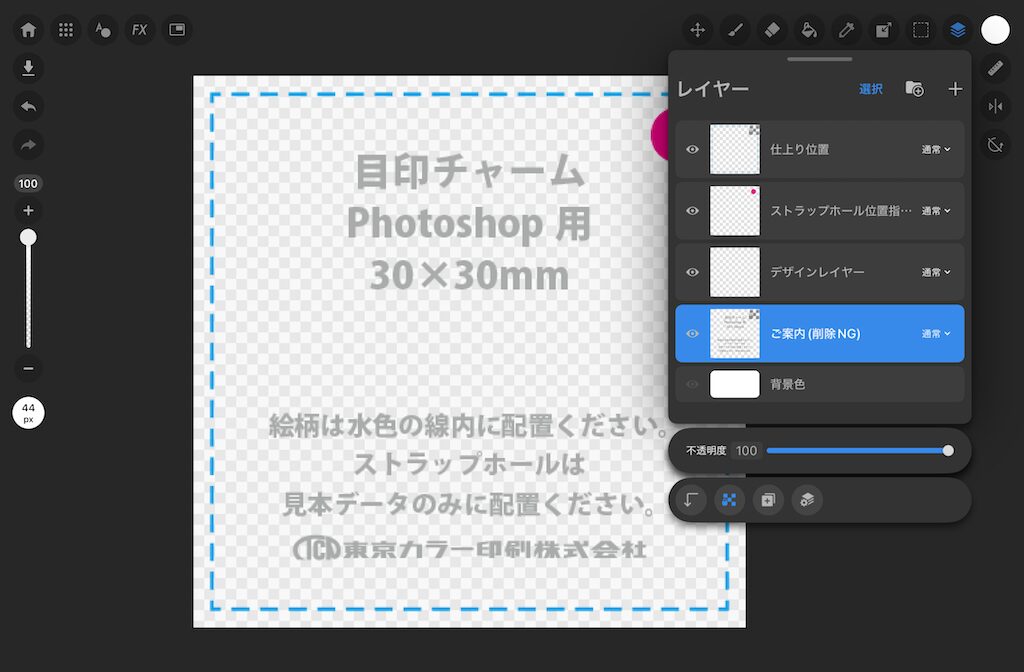Toggle the canvas display mode icon
This screenshot has width=1024, height=672.
(177, 30)
